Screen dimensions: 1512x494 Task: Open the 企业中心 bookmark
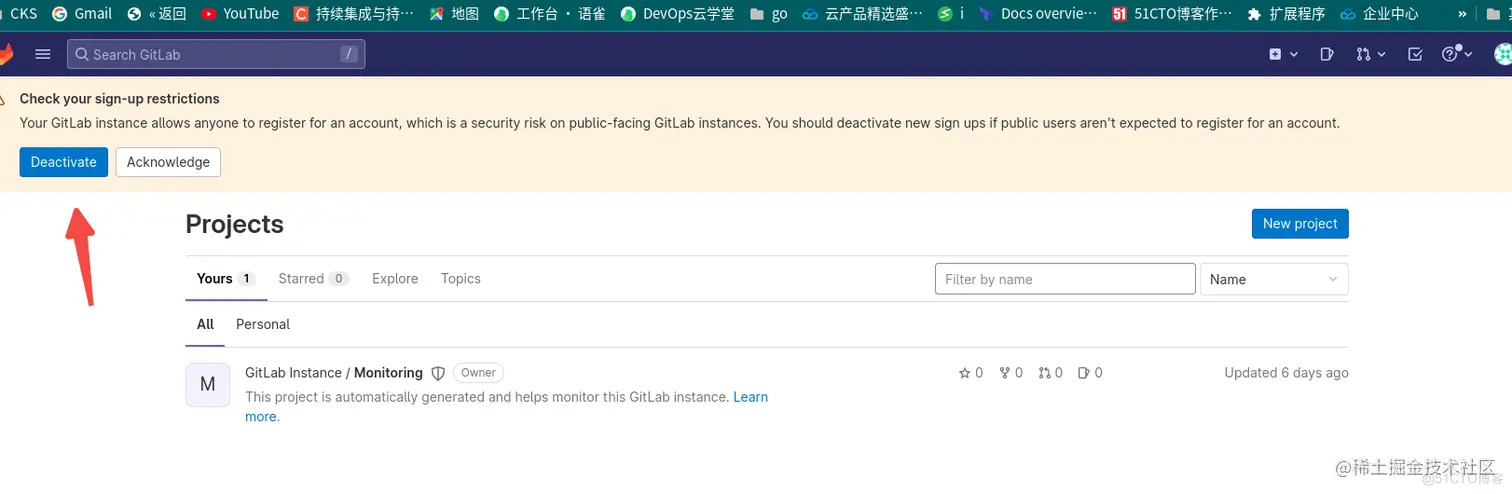(1379, 14)
